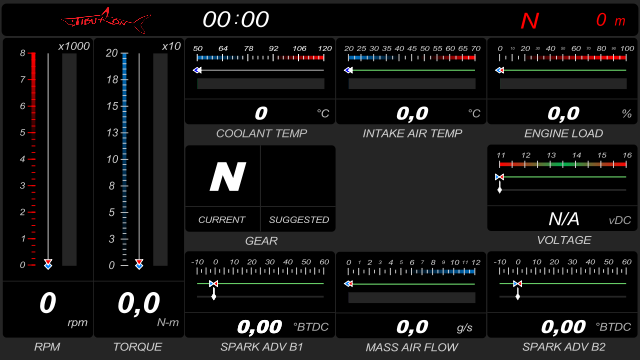This screenshot has height=360, width=640.
Task: Click the engine load red scale bar
Action: pyautogui.click(x=563, y=58)
